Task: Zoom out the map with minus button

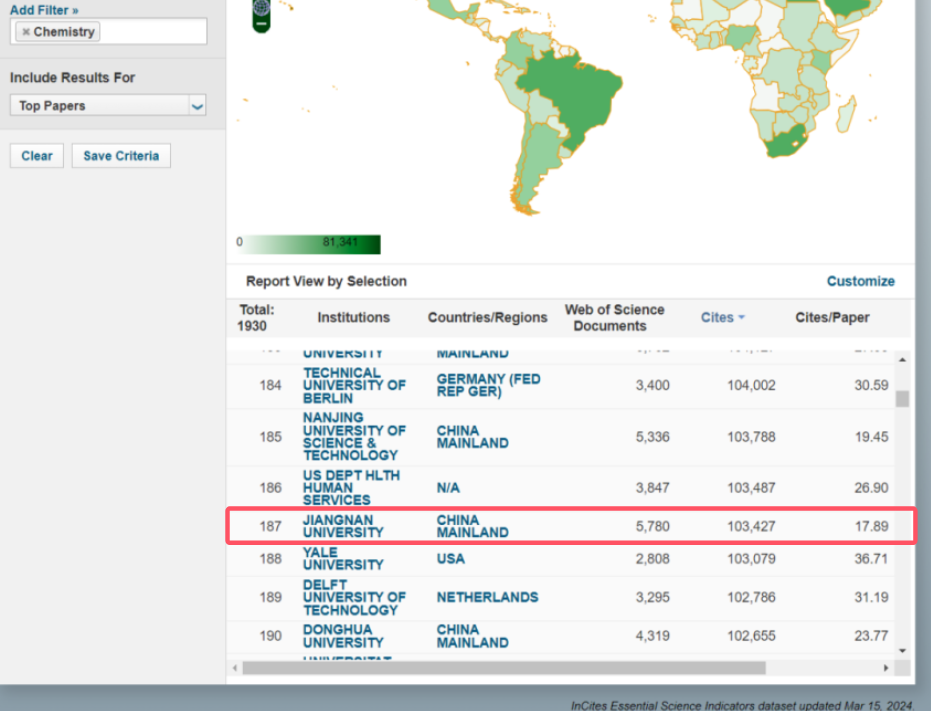Action: pyautogui.click(x=261, y=24)
